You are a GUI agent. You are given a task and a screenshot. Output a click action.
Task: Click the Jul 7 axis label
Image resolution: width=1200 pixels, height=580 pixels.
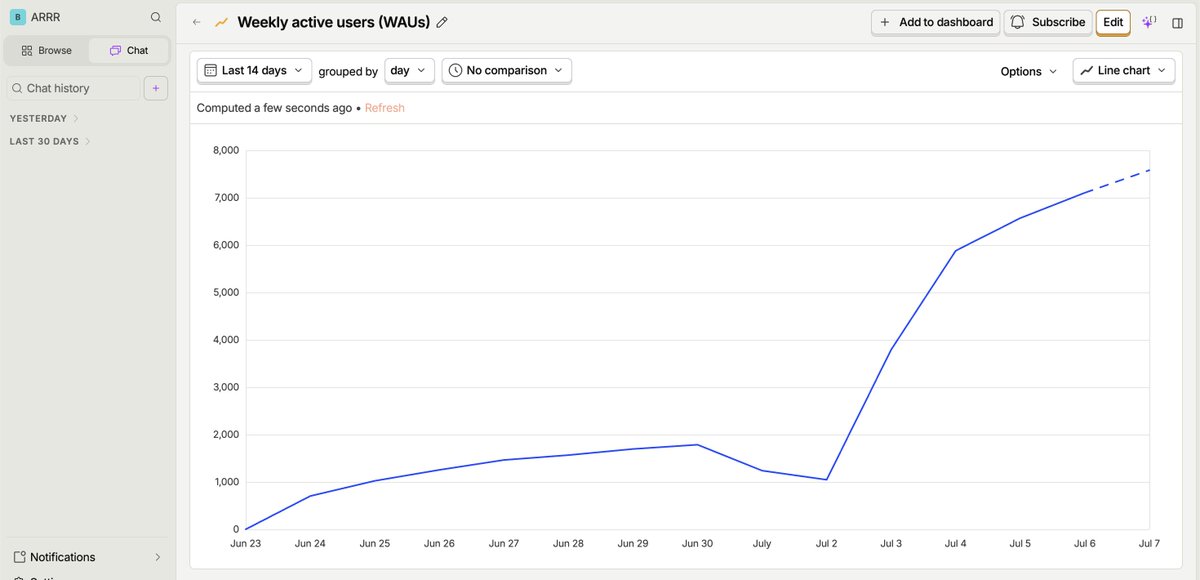[1149, 544]
